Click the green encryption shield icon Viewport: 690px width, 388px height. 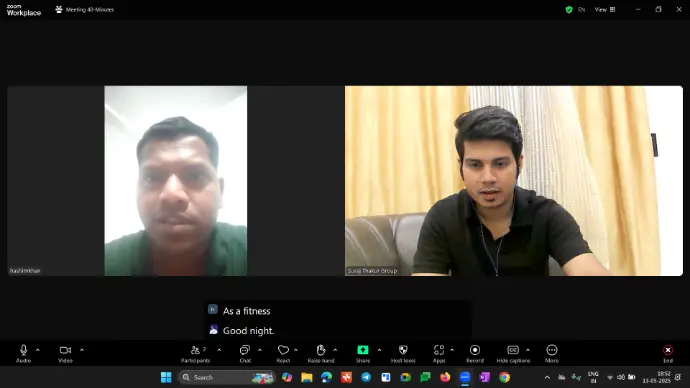569,9
